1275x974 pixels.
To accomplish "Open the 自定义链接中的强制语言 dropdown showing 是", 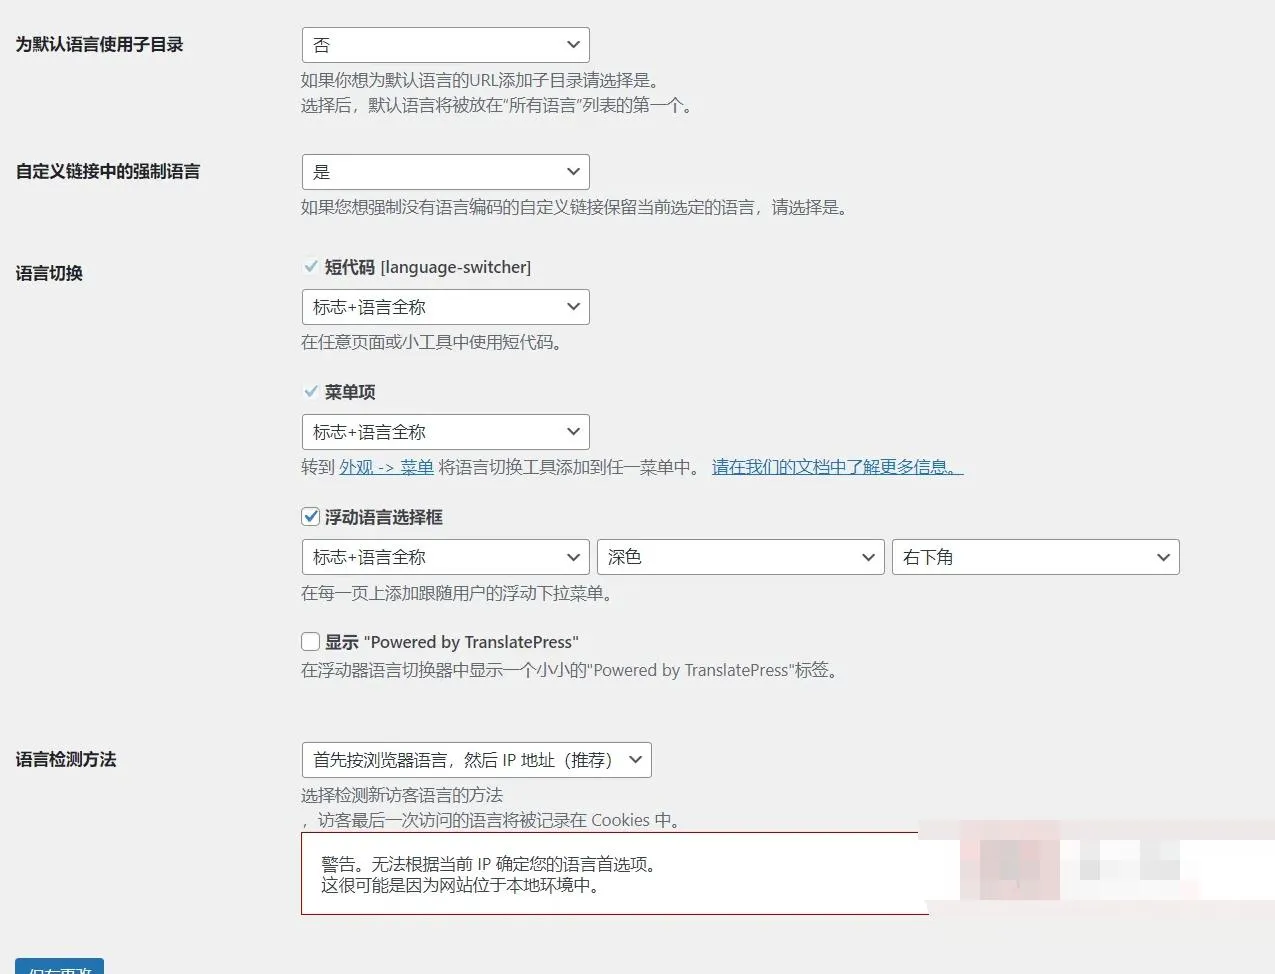I will [445, 172].
